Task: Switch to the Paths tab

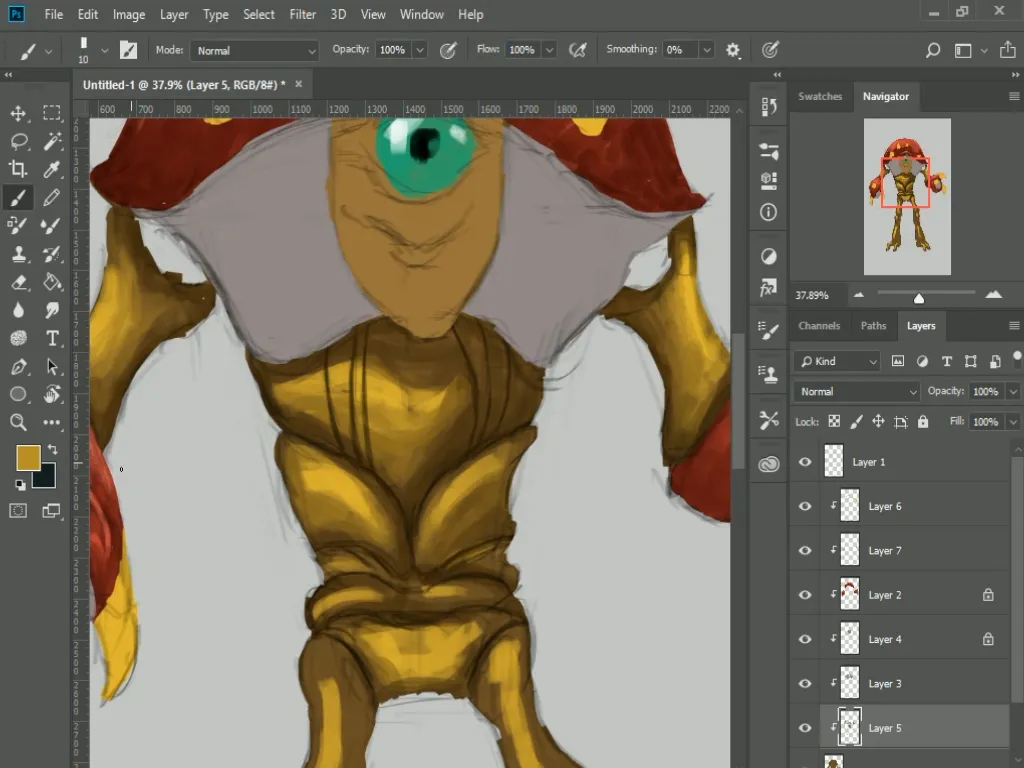Action: (873, 326)
